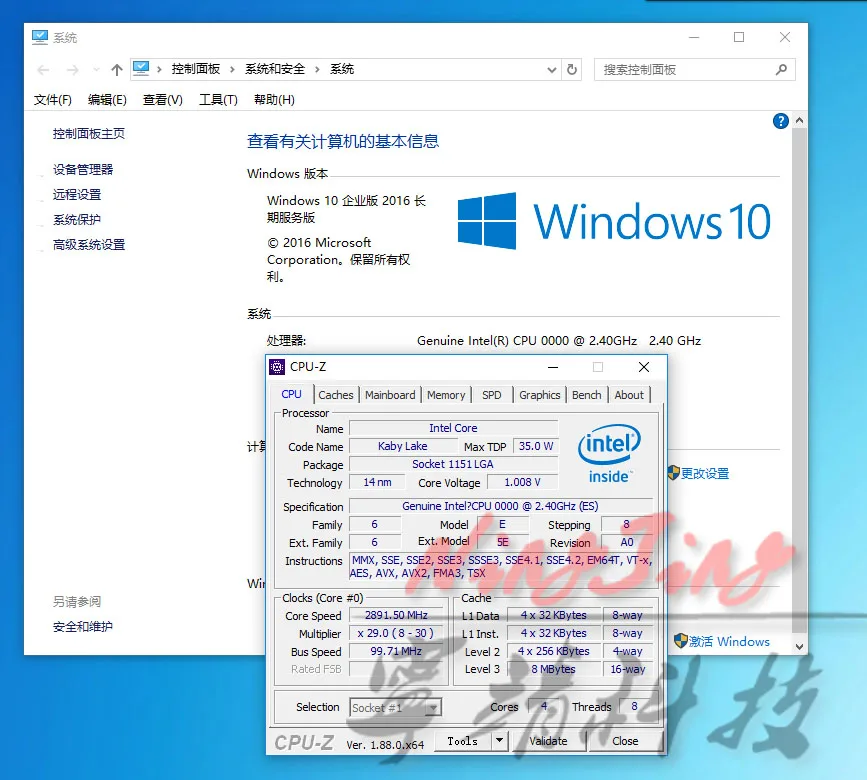The height and width of the screenshot is (780, 867).
Task: Click the CPU-Z Close button
Action: tap(625, 741)
